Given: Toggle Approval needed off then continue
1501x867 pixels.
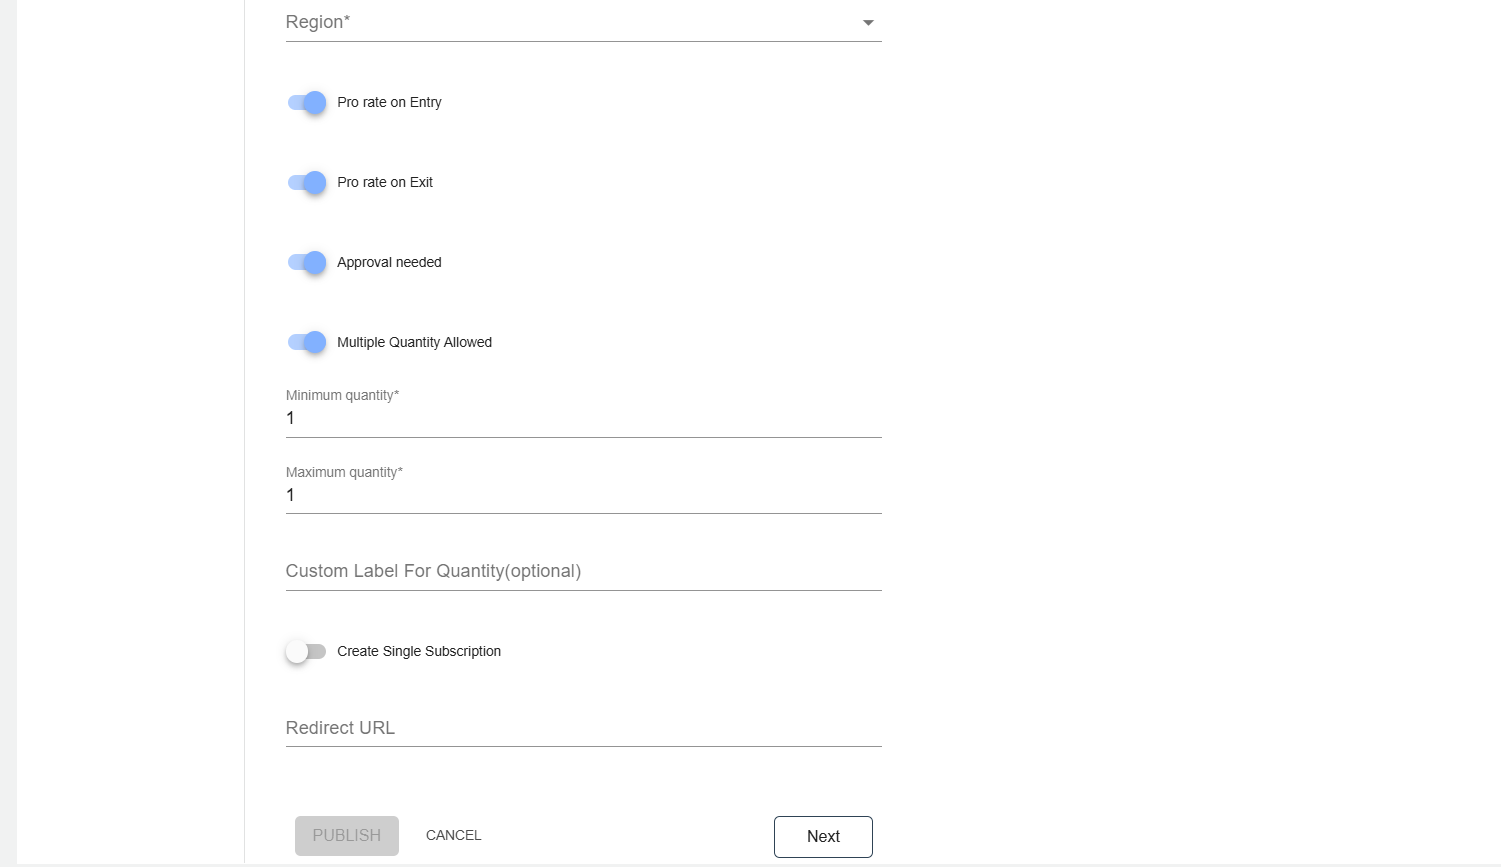Looking at the screenshot, I should point(306,262).
